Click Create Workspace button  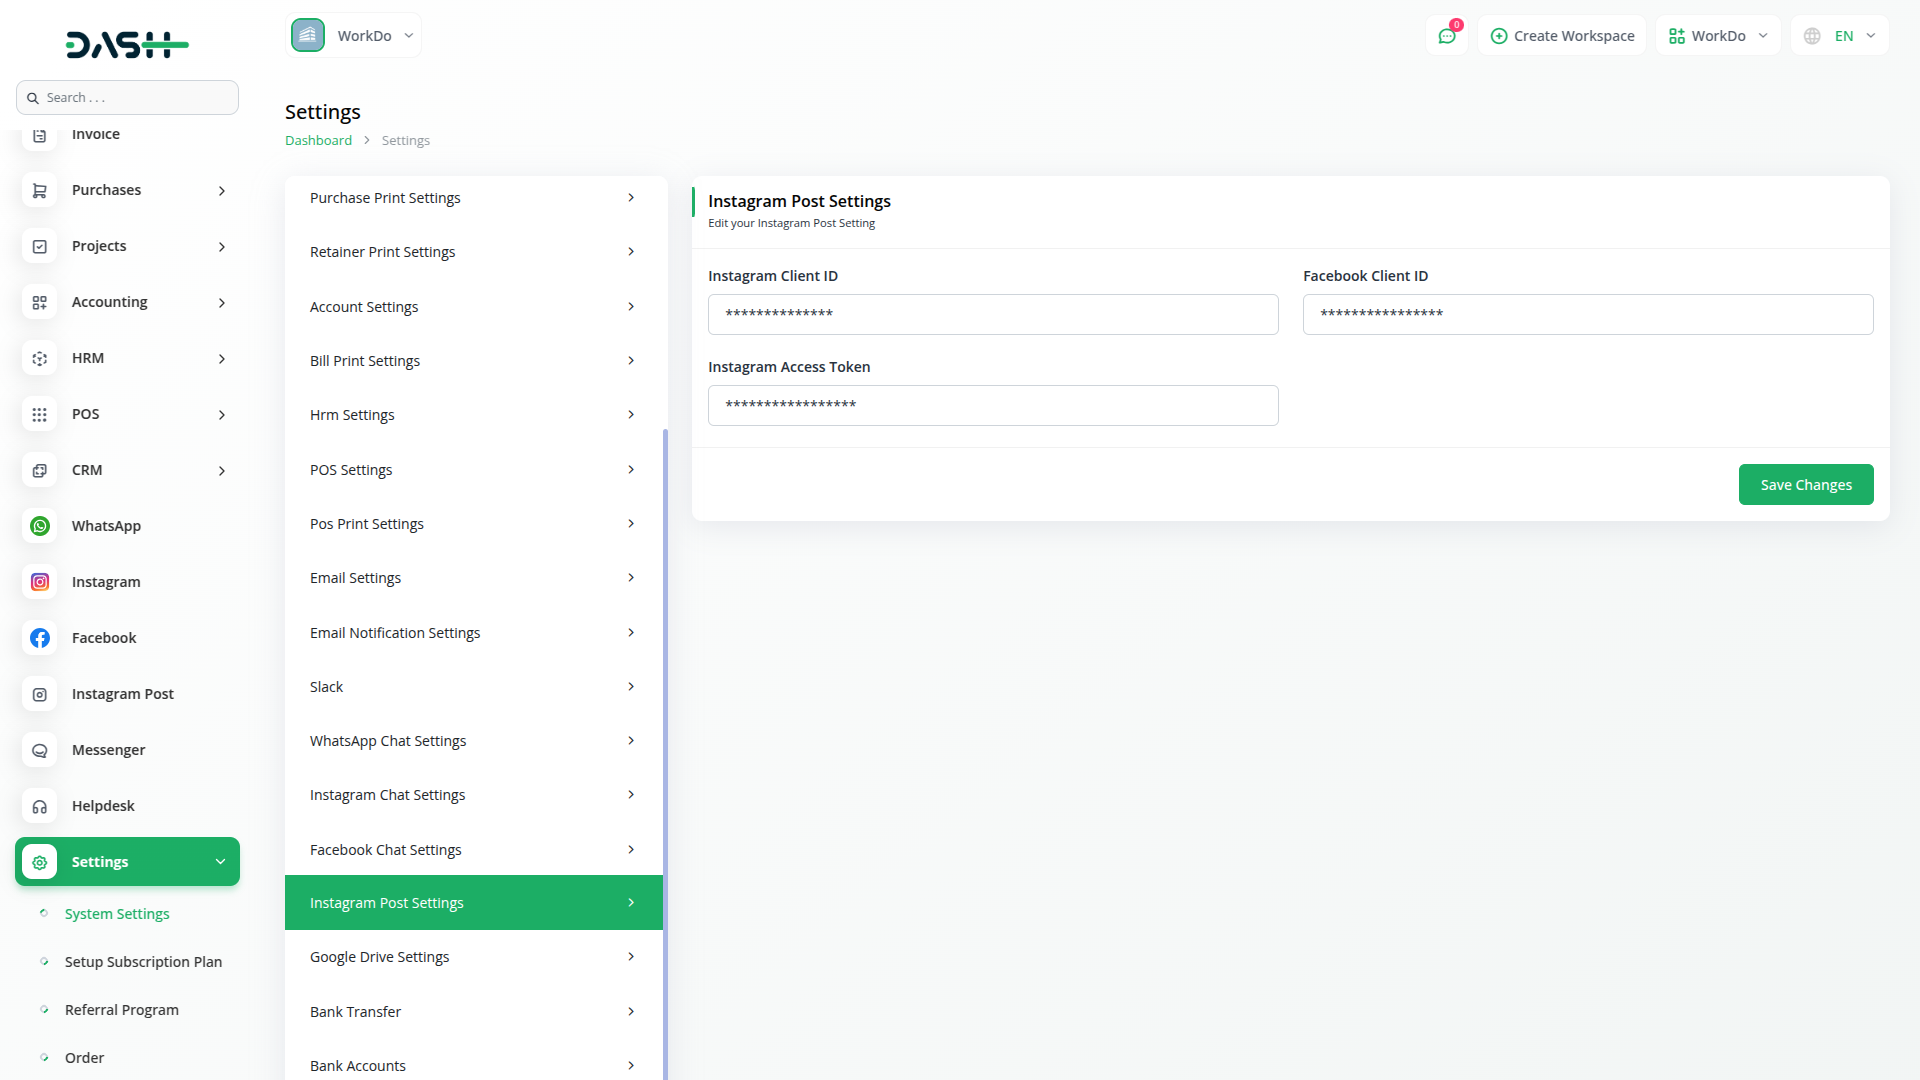1562,36
